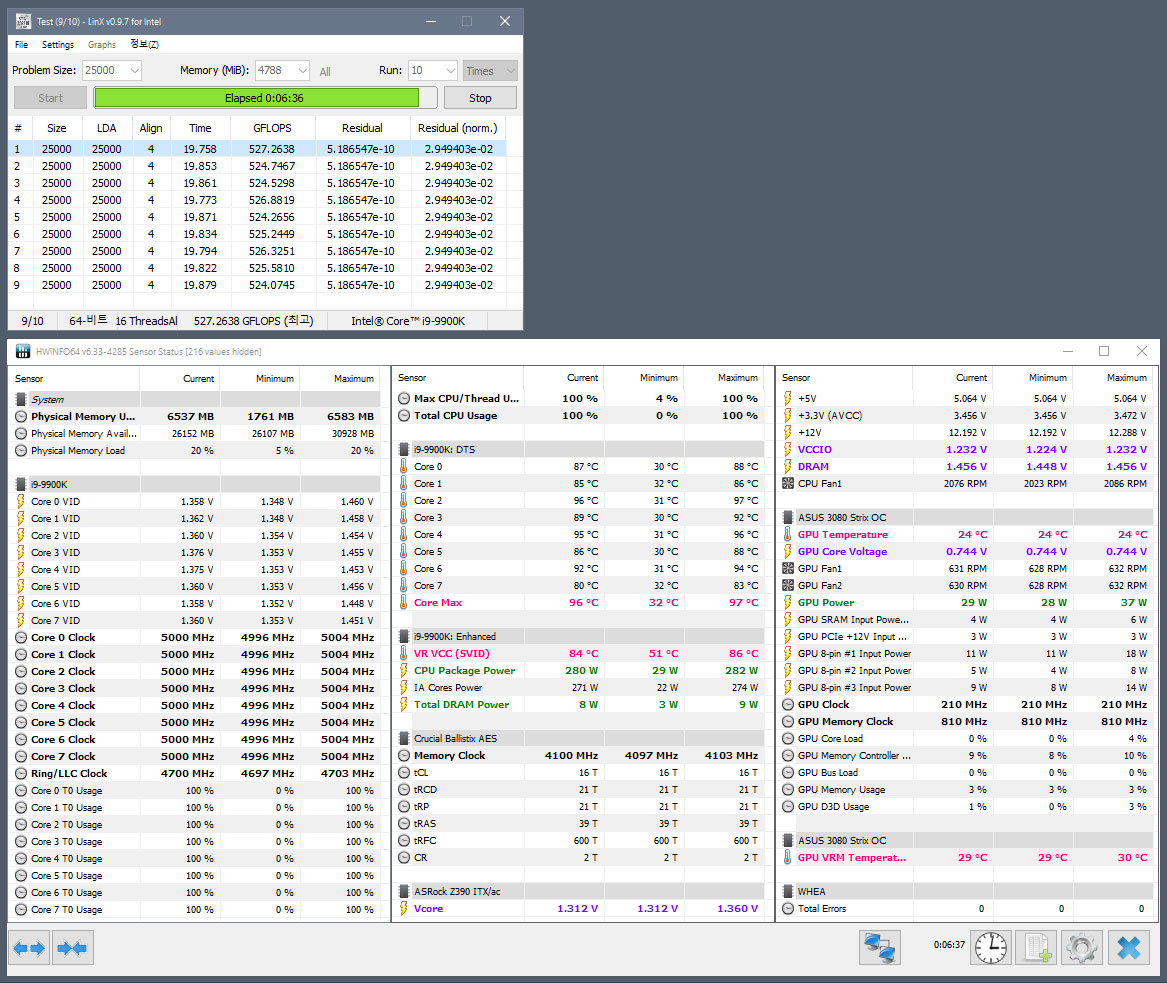Click the Memory Clock circle icon
Image resolution: width=1167 pixels, height=983 pixels.
tap(403, 755)
